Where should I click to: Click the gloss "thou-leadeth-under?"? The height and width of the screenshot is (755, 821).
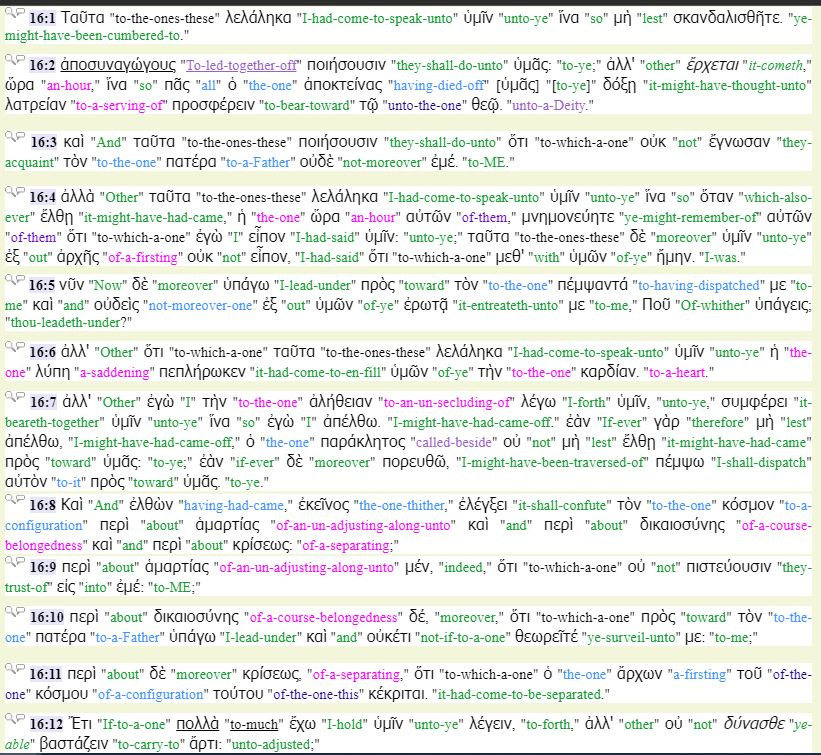pyautogui.click(x=69, y=323)
